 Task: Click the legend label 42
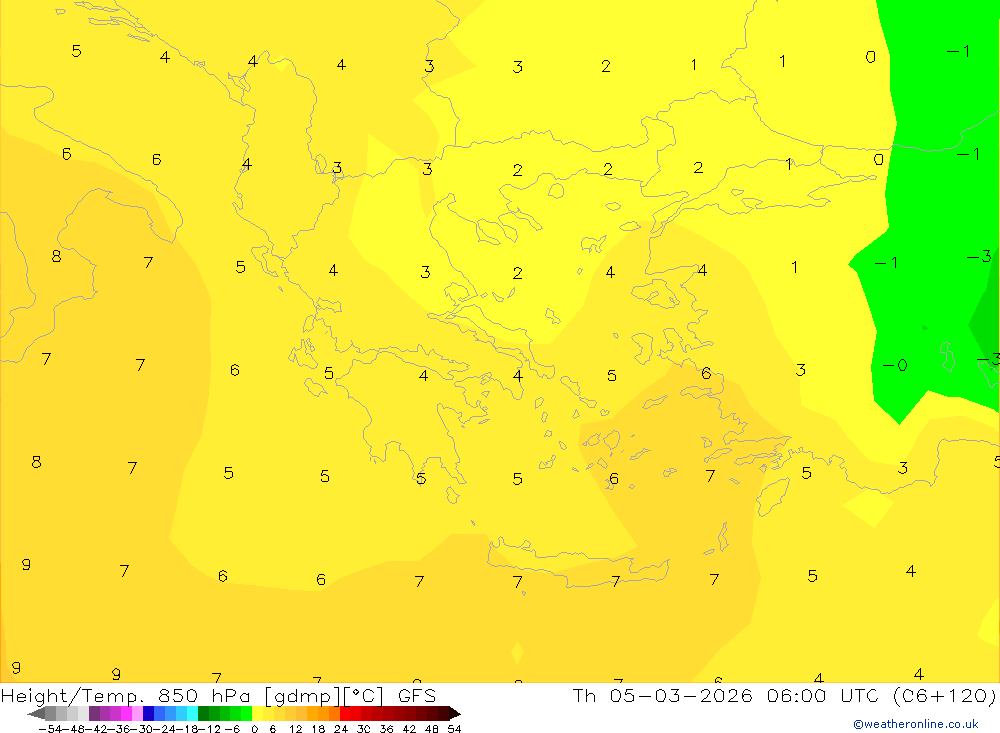(409, 729)
